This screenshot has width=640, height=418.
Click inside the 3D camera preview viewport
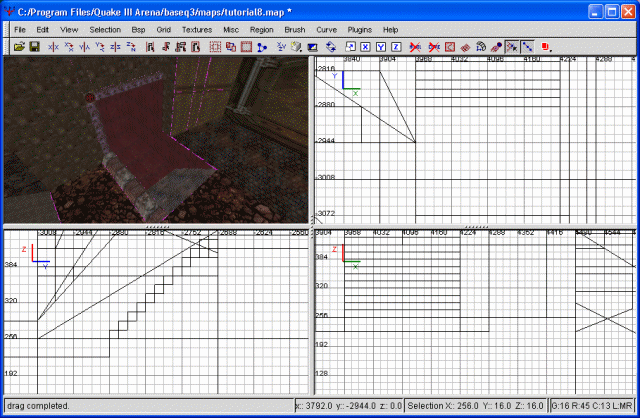pyautogui.click(x=156, y=140)
